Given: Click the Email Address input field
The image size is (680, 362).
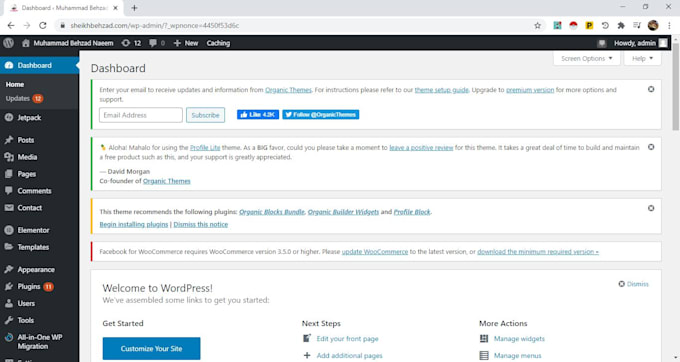Looking at the screenshot, I should [x=141, y=115].
